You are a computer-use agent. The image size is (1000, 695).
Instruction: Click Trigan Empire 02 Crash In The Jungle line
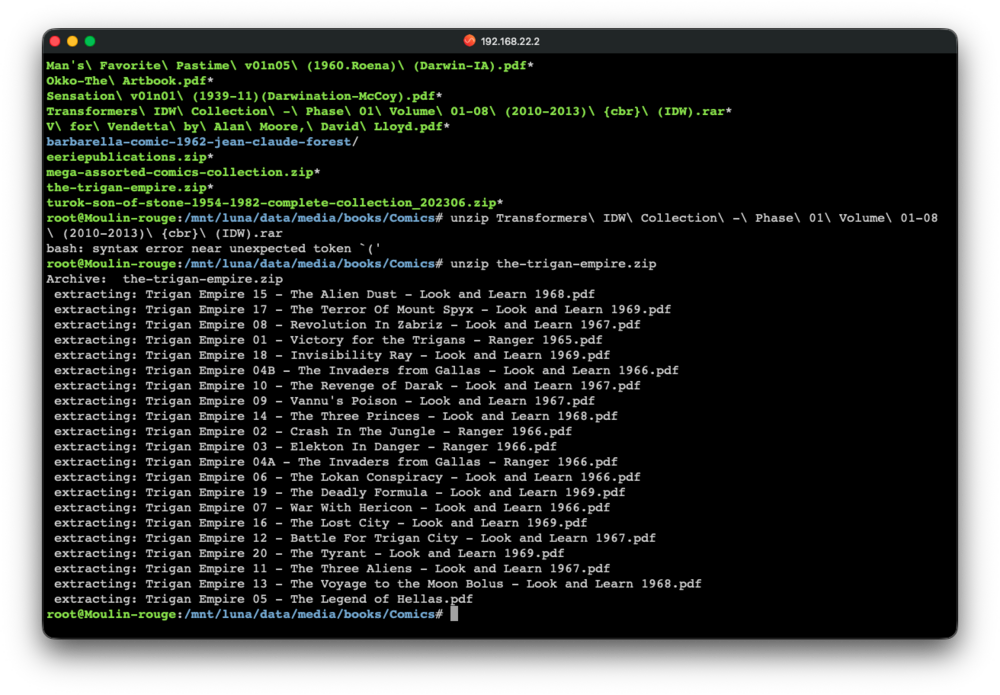coord(312,432)
